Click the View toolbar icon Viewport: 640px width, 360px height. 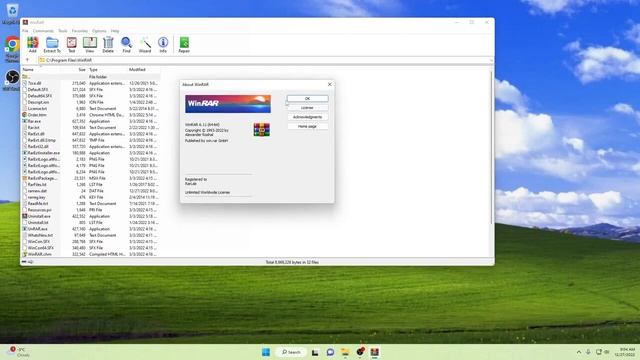[x=90, y=44]
